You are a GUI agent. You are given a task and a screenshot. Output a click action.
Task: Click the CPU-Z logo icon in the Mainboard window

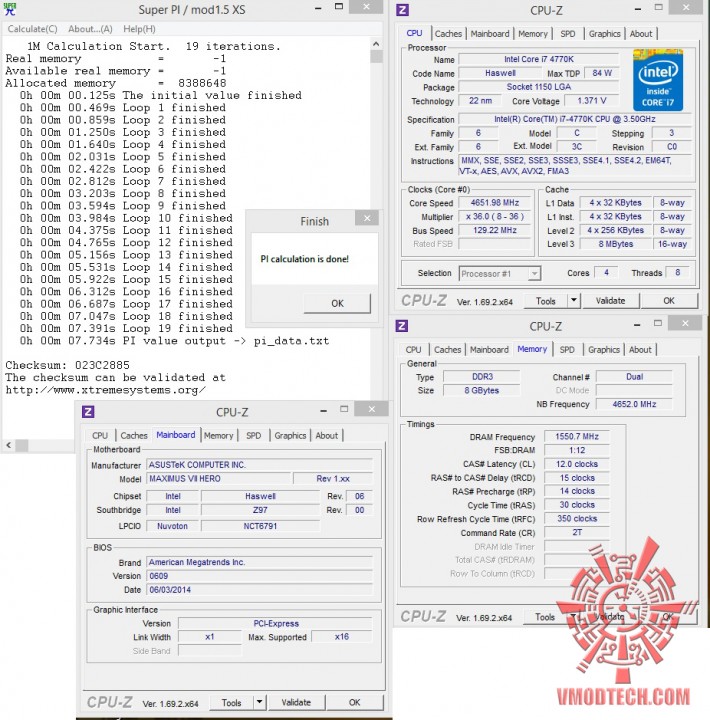point(88,411)
